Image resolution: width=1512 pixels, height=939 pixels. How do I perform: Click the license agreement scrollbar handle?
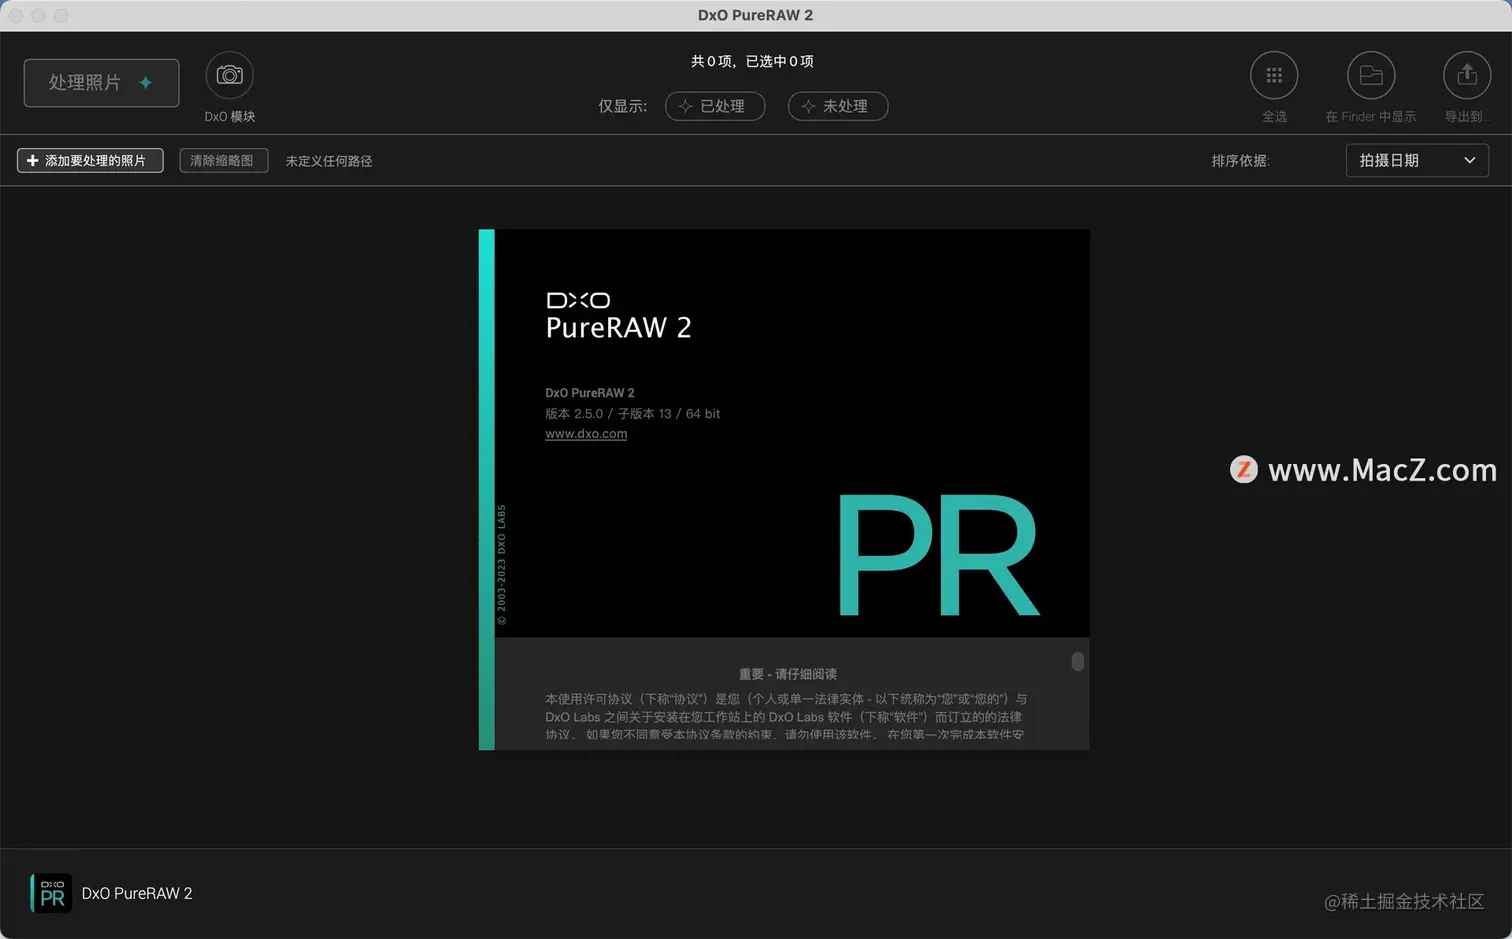click(1077, 662)
